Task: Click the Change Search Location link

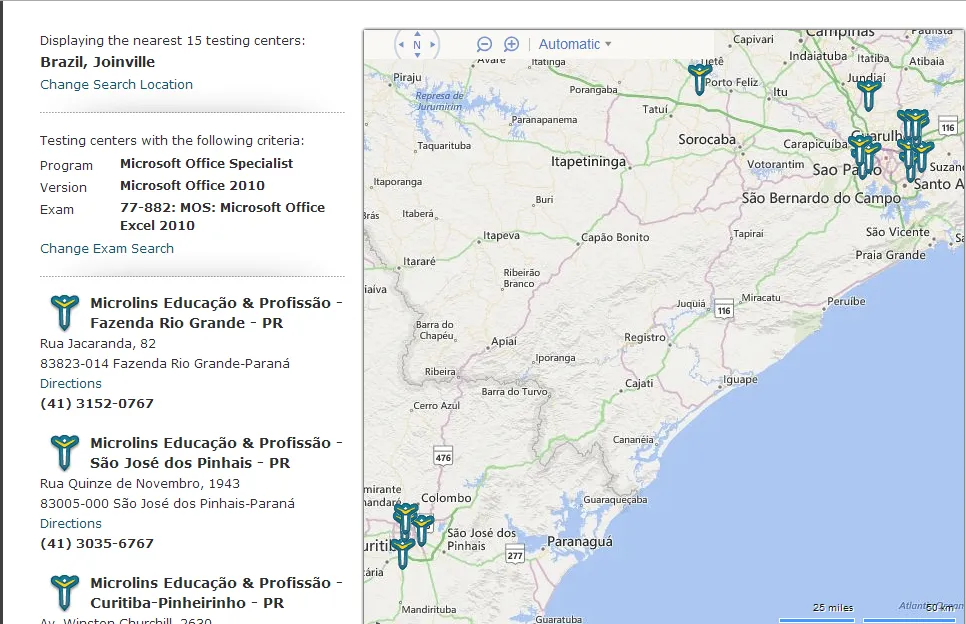Action: tap(116, 84)
